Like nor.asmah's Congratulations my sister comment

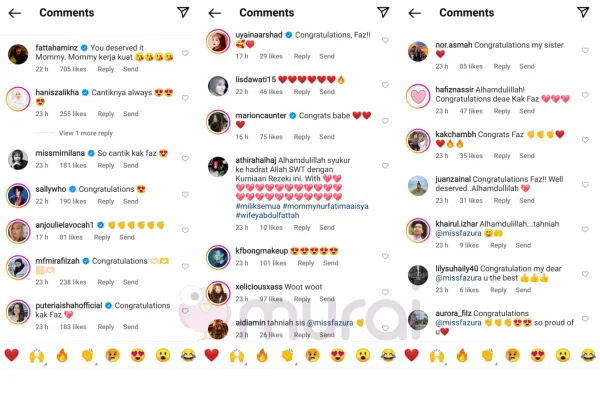click(x=585, y=50)
